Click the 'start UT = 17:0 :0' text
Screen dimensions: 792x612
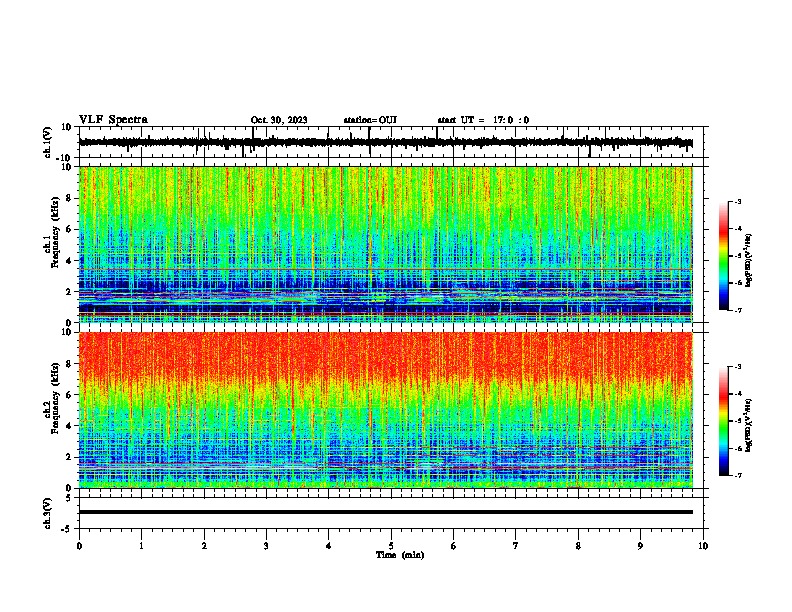click(483, 120)
